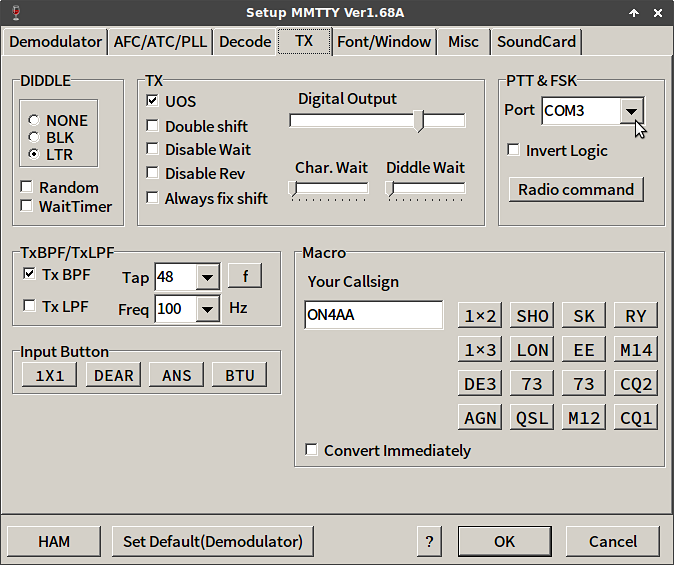Click the SHO macro button
674x565 pixels.
tap(532, 316)
